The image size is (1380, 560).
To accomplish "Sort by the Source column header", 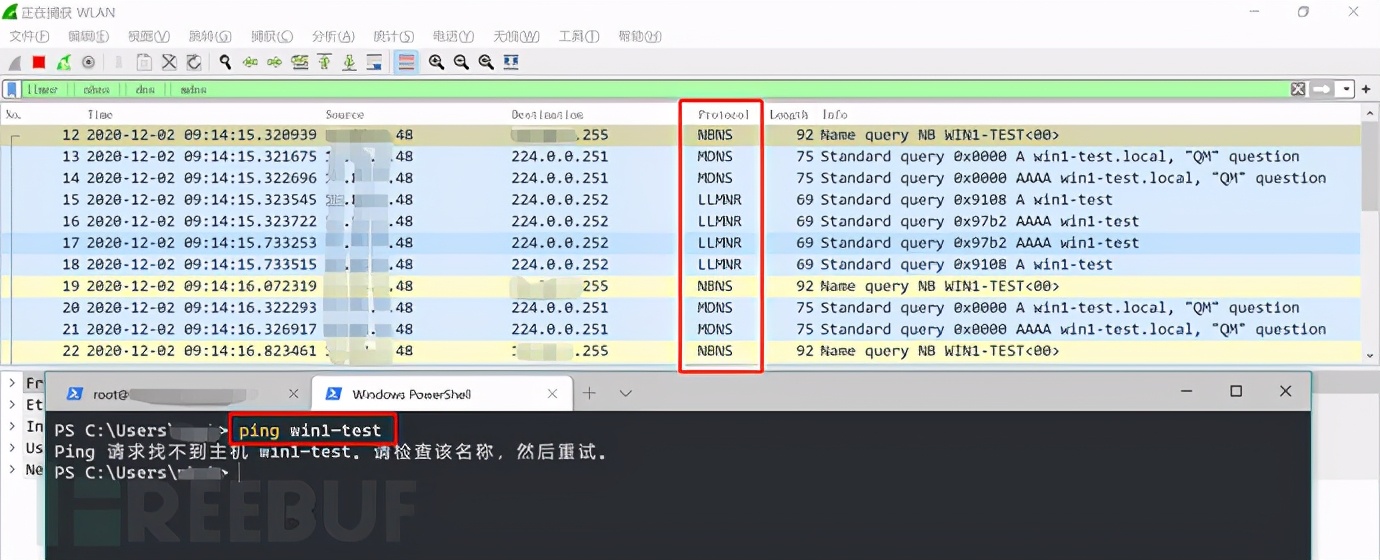I will 345,115.
